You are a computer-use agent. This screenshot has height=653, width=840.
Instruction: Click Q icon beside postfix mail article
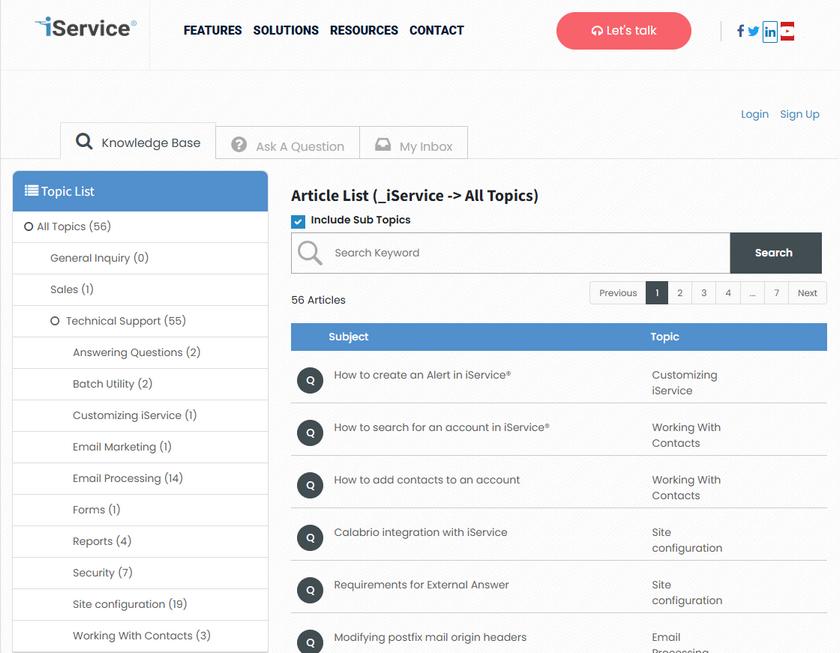point(310,641)
